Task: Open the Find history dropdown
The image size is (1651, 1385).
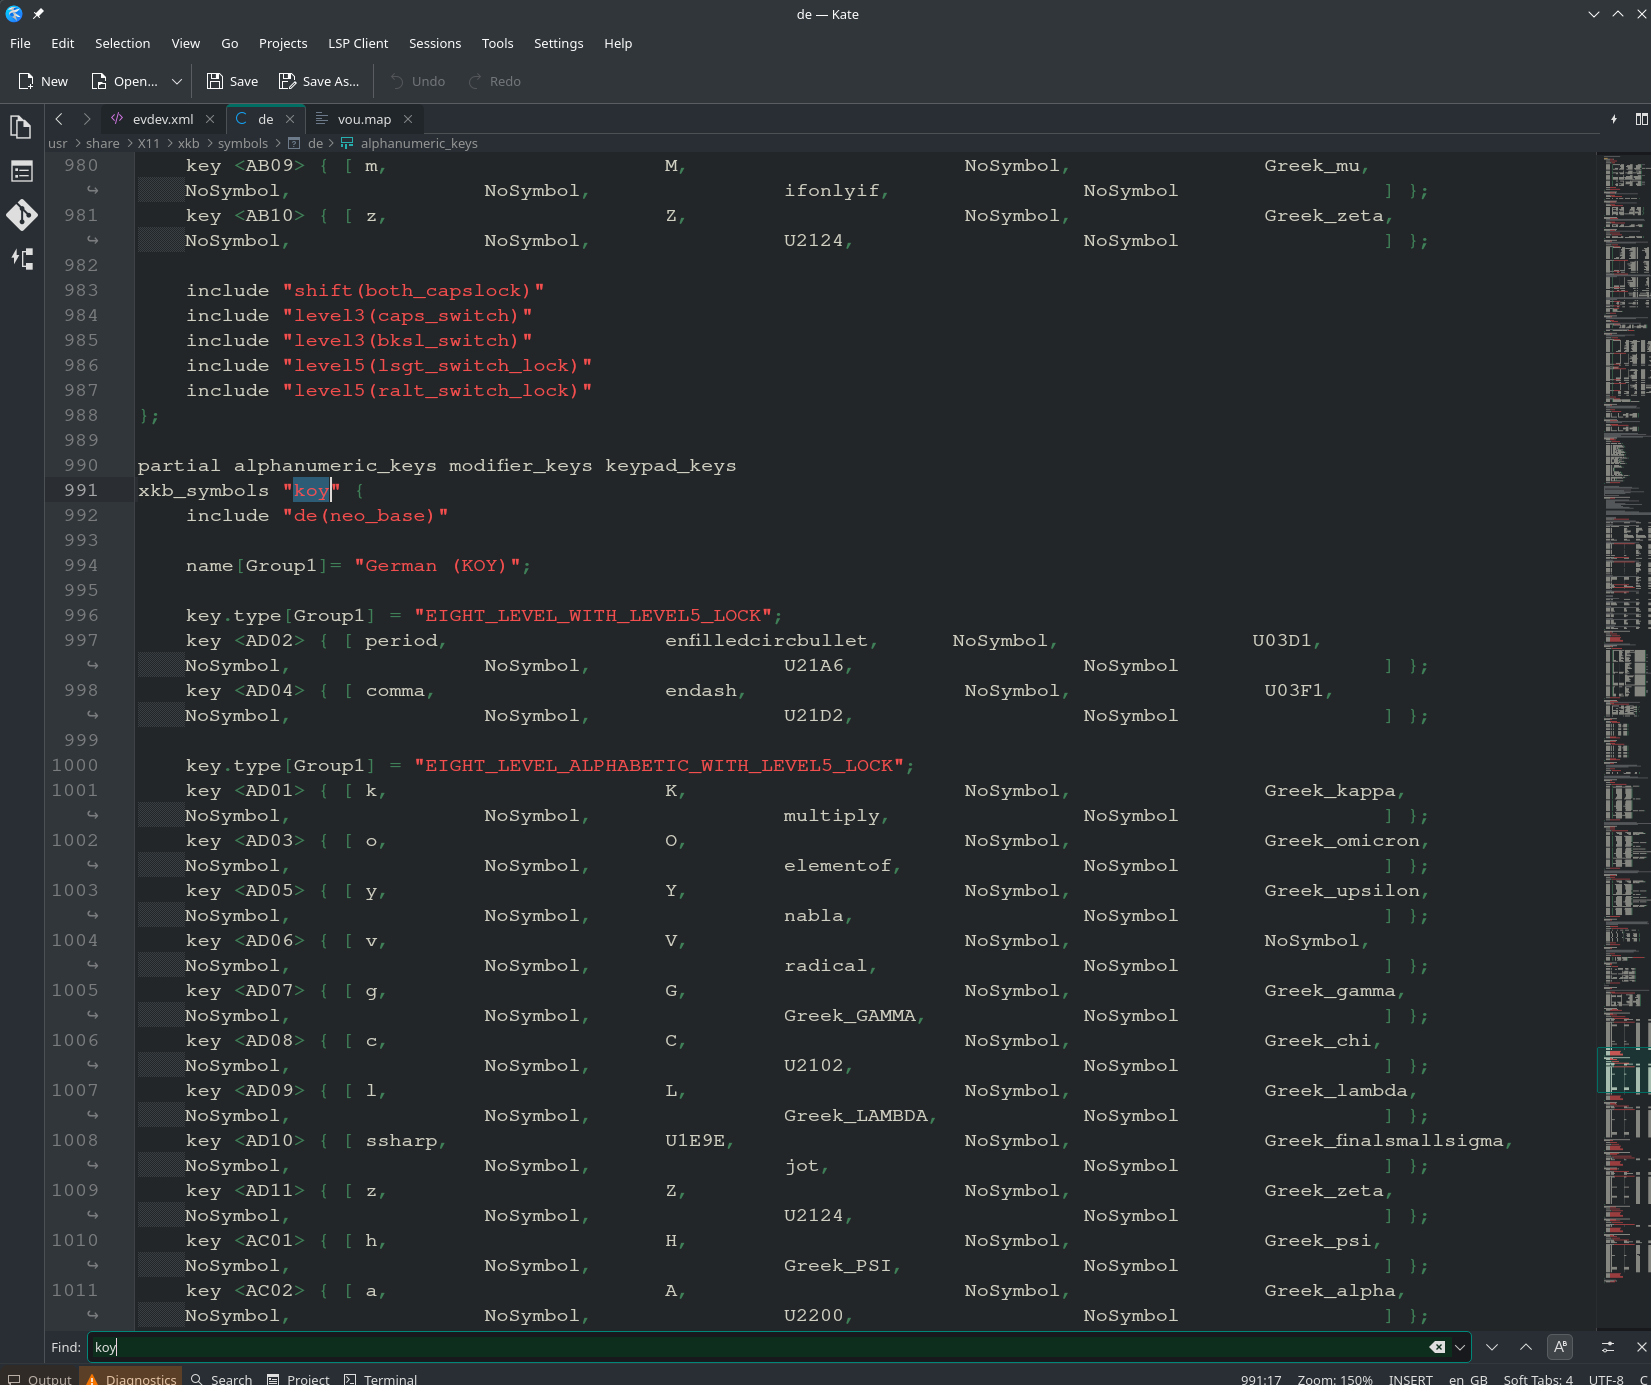Action: (1460, 1347)
